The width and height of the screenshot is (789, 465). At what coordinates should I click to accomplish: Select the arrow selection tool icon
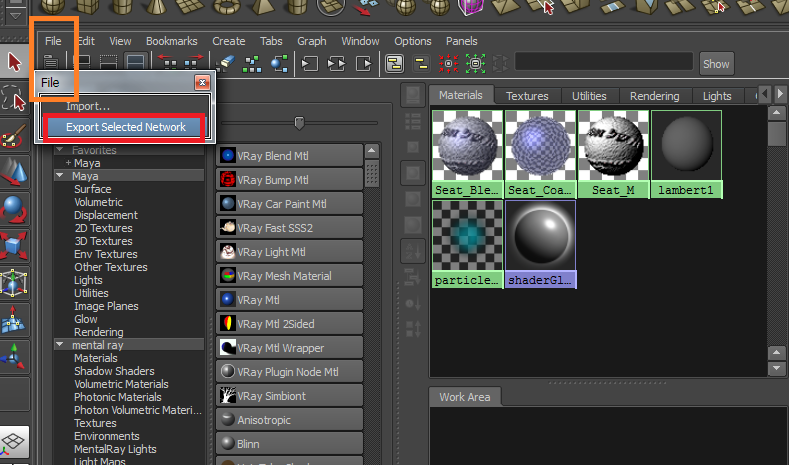[x=14, y=61]
